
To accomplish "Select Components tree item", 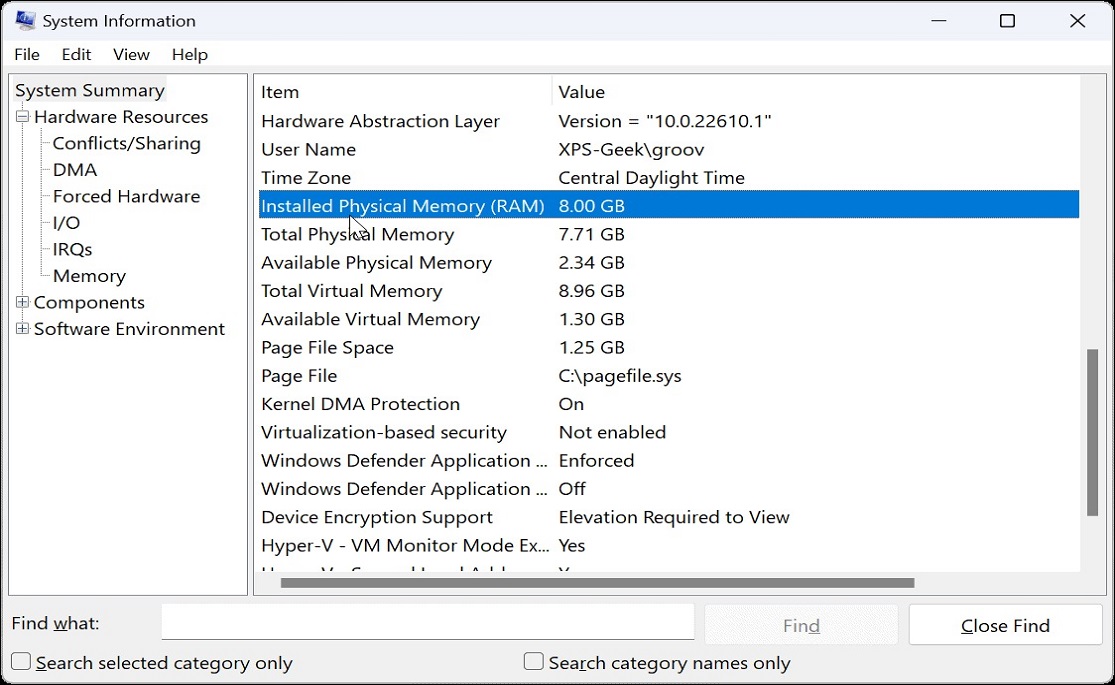I will [89, 302].
